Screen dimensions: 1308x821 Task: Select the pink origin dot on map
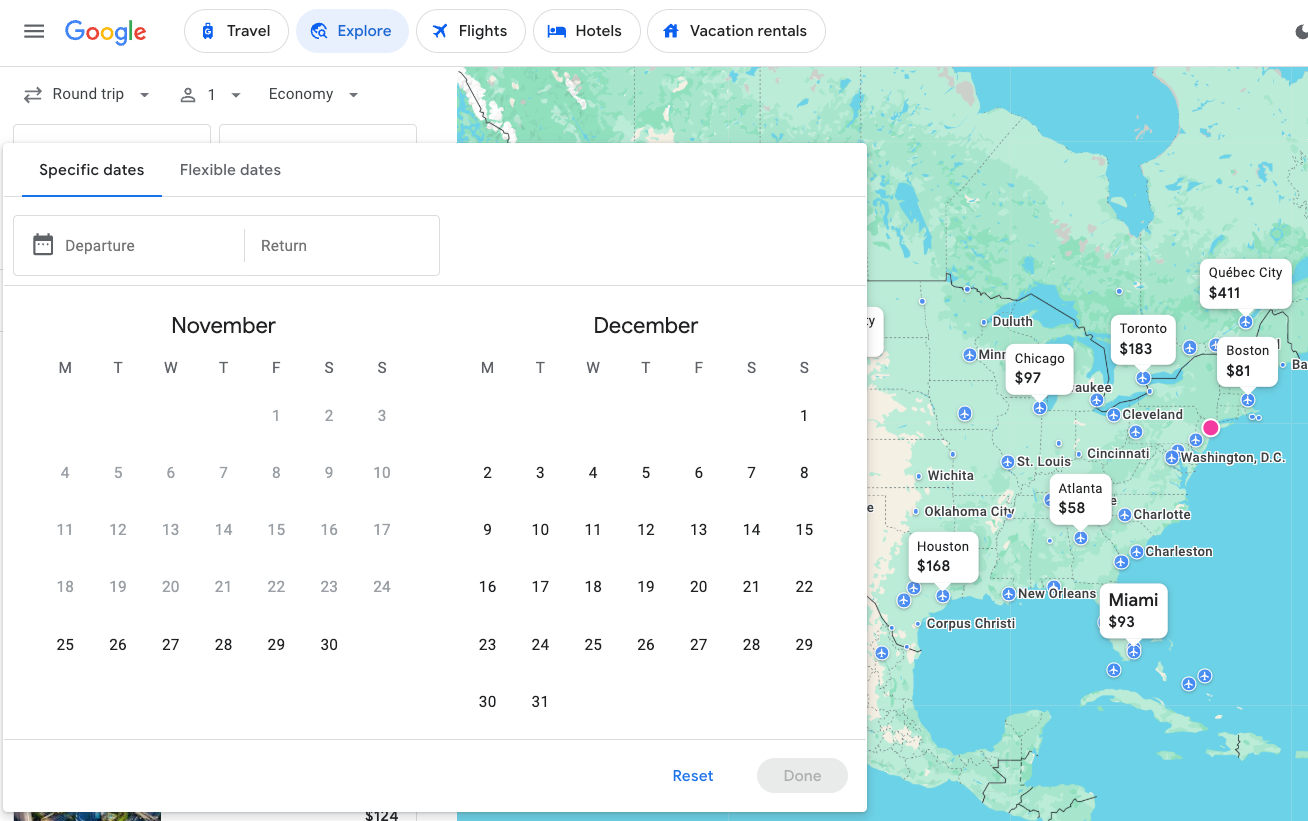point(1211,428)
